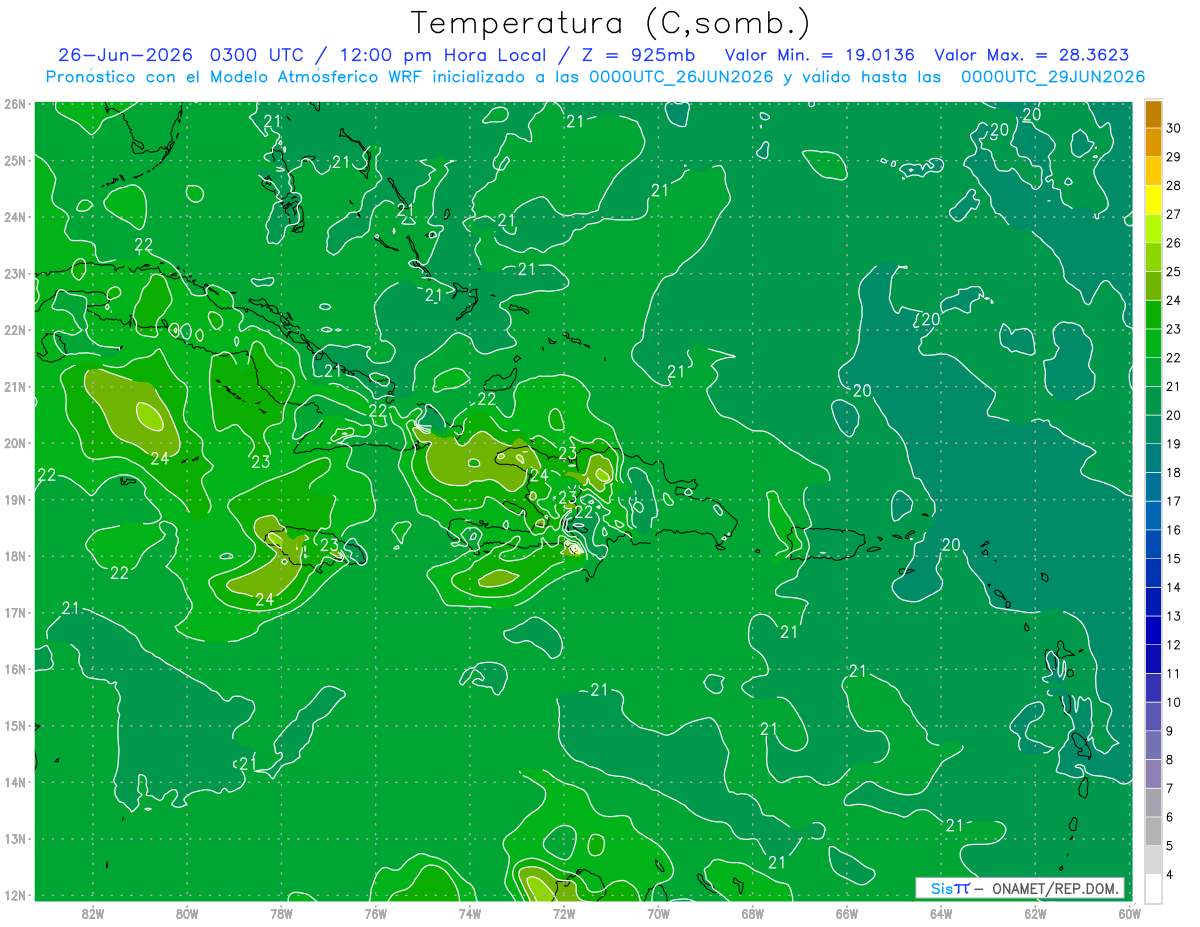Click the '68W' longitude axis label
1200x927 pixels.
(753, 913)
